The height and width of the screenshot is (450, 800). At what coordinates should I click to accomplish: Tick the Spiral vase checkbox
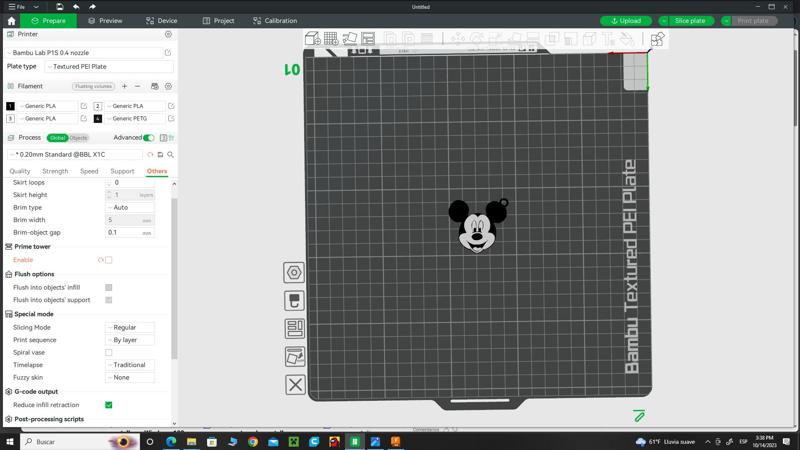[109, 353]
